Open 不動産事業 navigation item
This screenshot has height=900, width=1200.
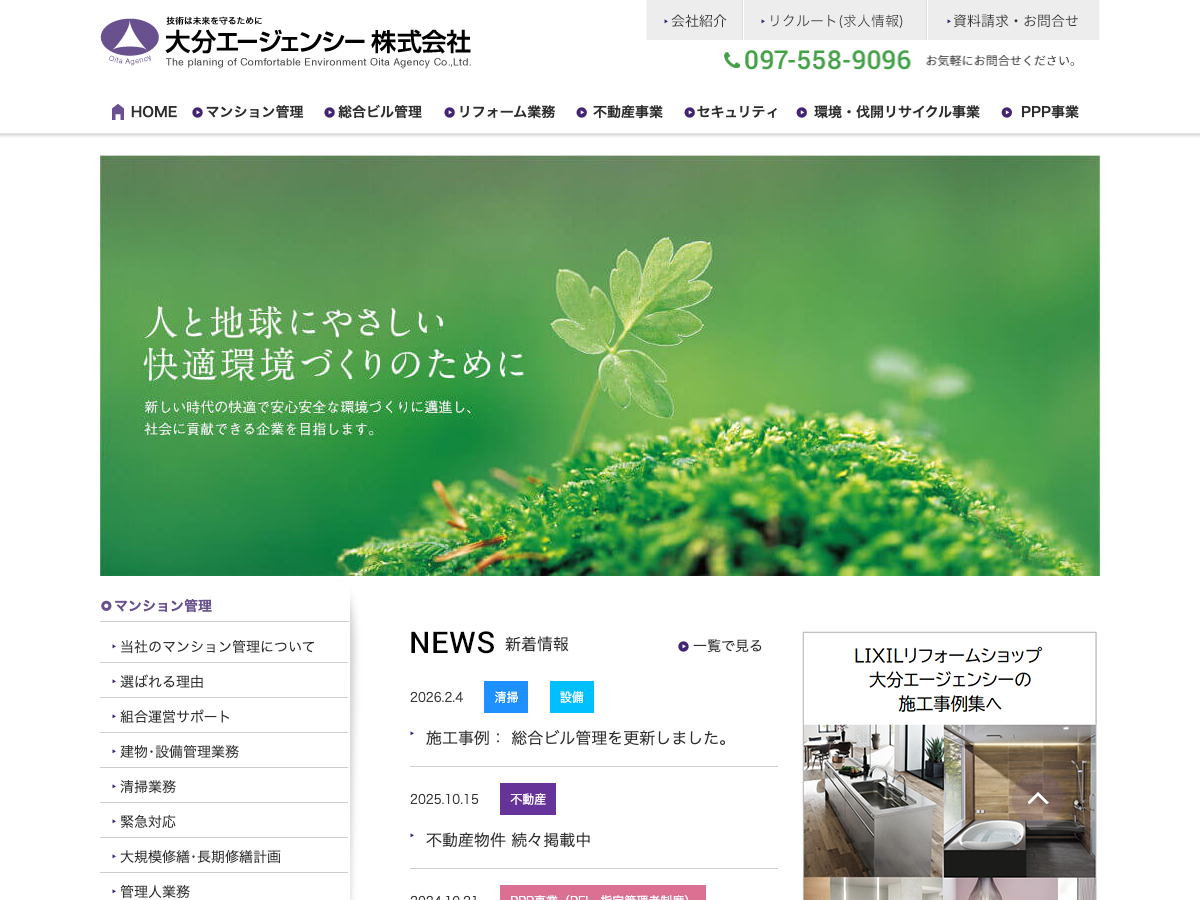click(x=619, y=112)
